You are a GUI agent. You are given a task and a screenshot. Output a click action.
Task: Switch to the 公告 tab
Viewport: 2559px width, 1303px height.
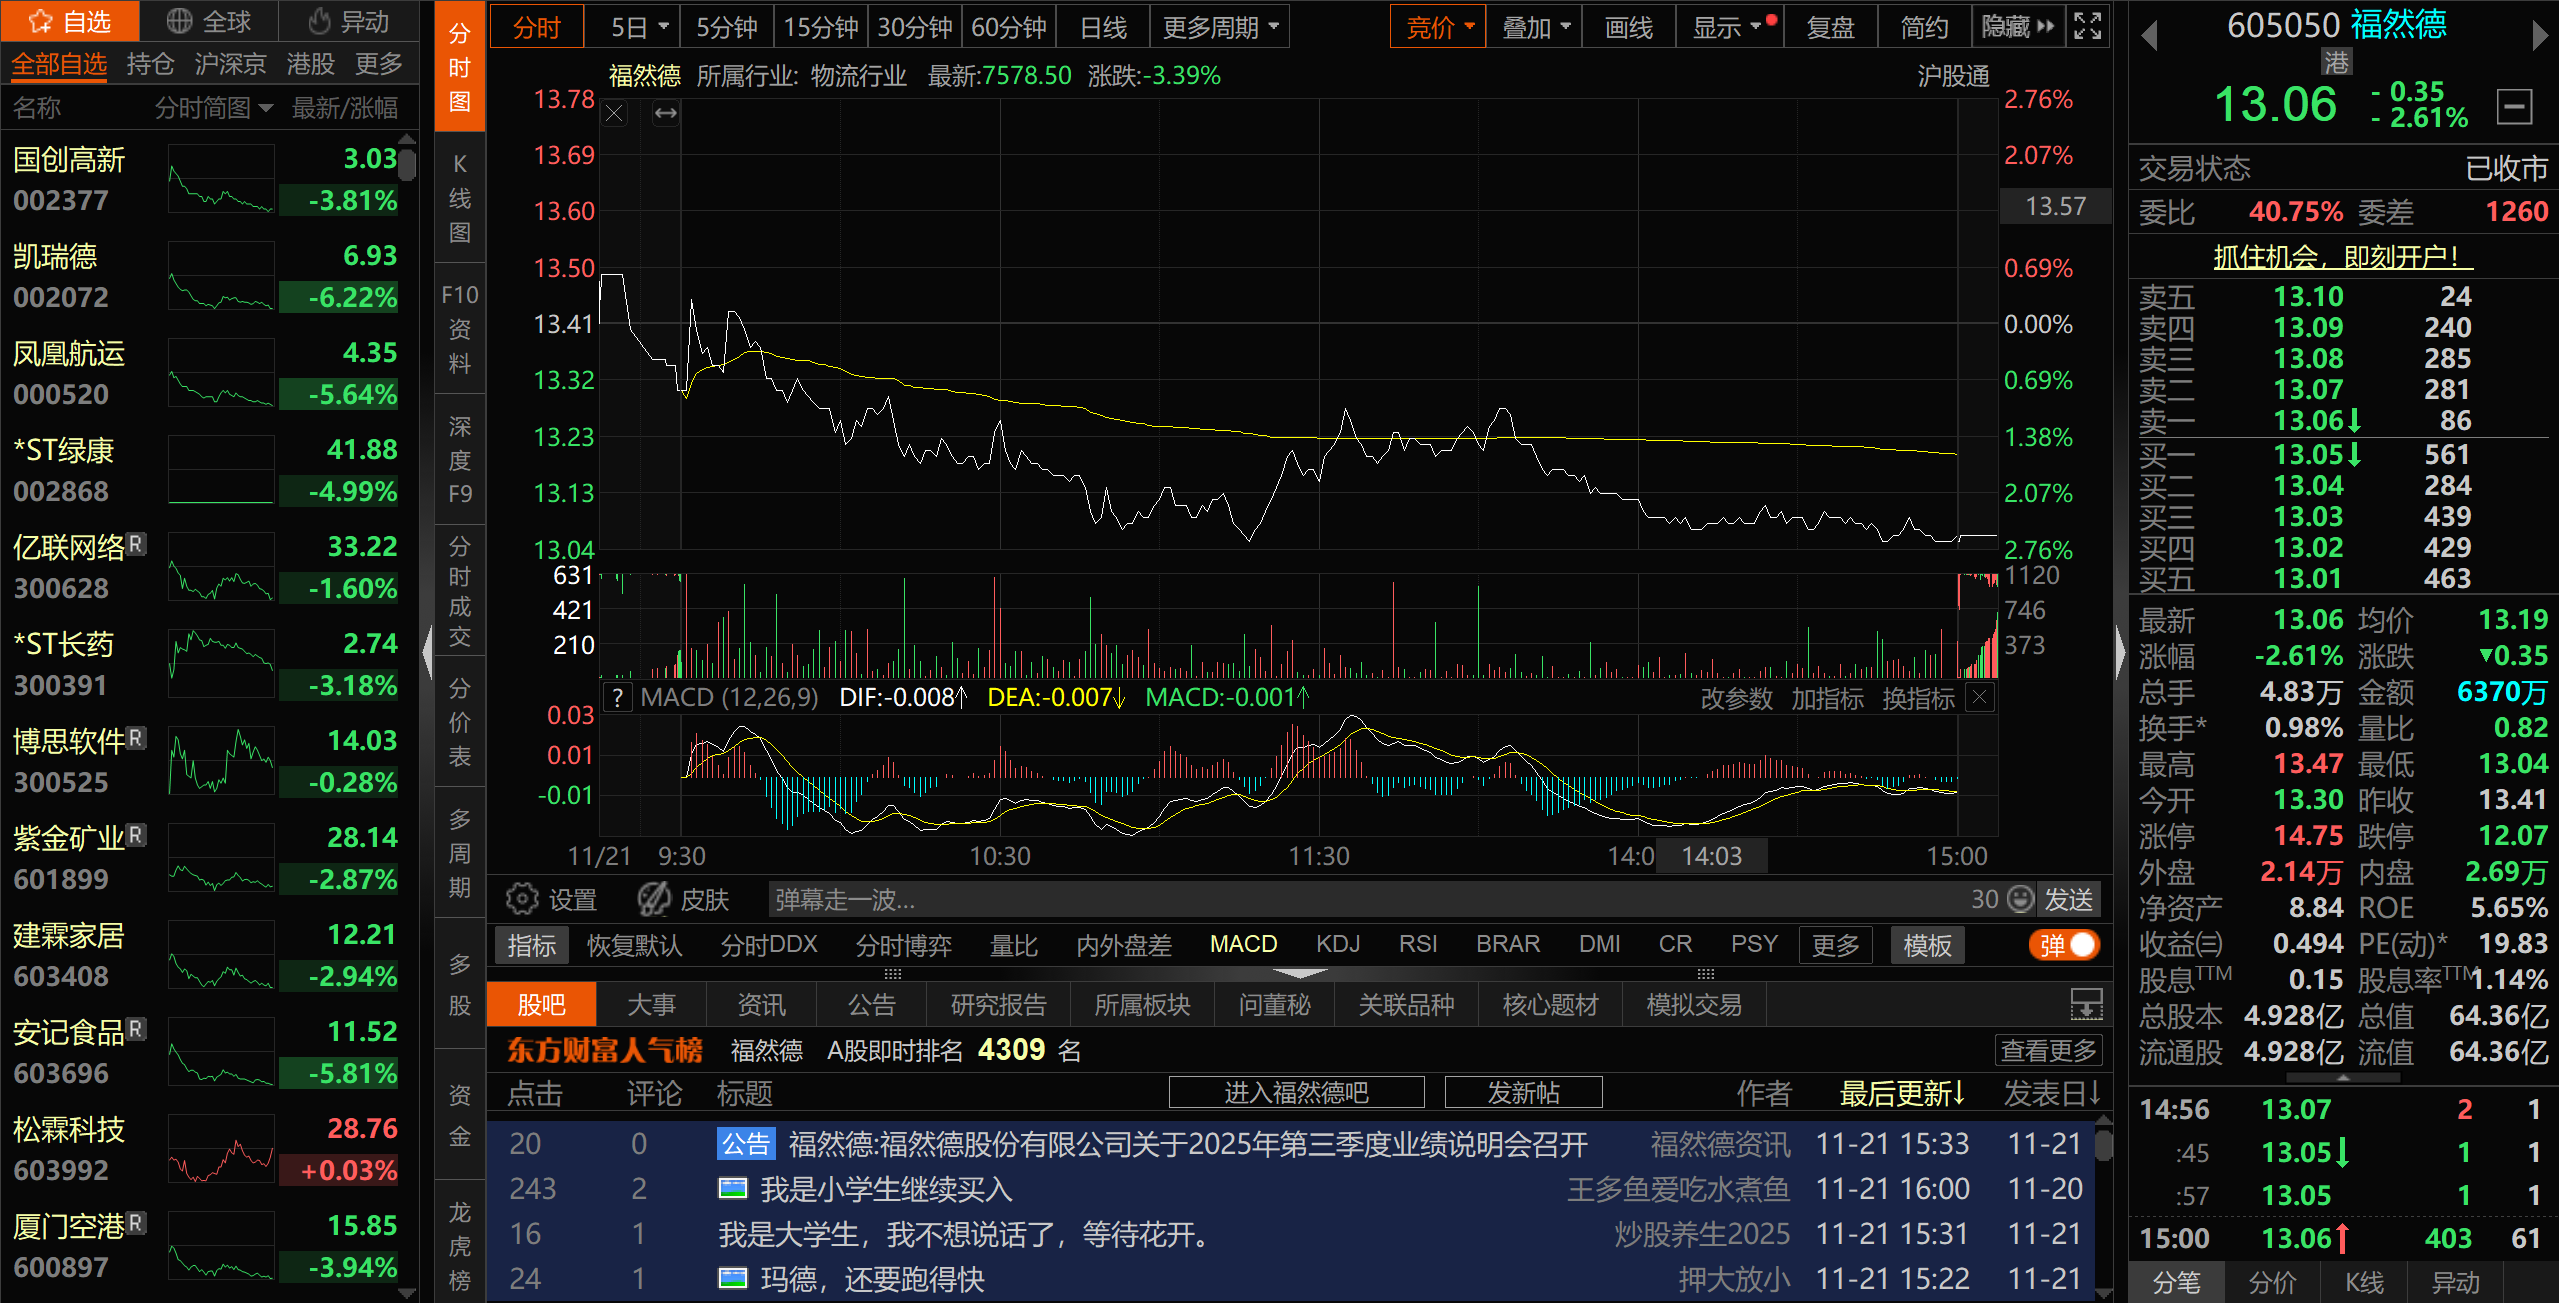coord(871,1004)
